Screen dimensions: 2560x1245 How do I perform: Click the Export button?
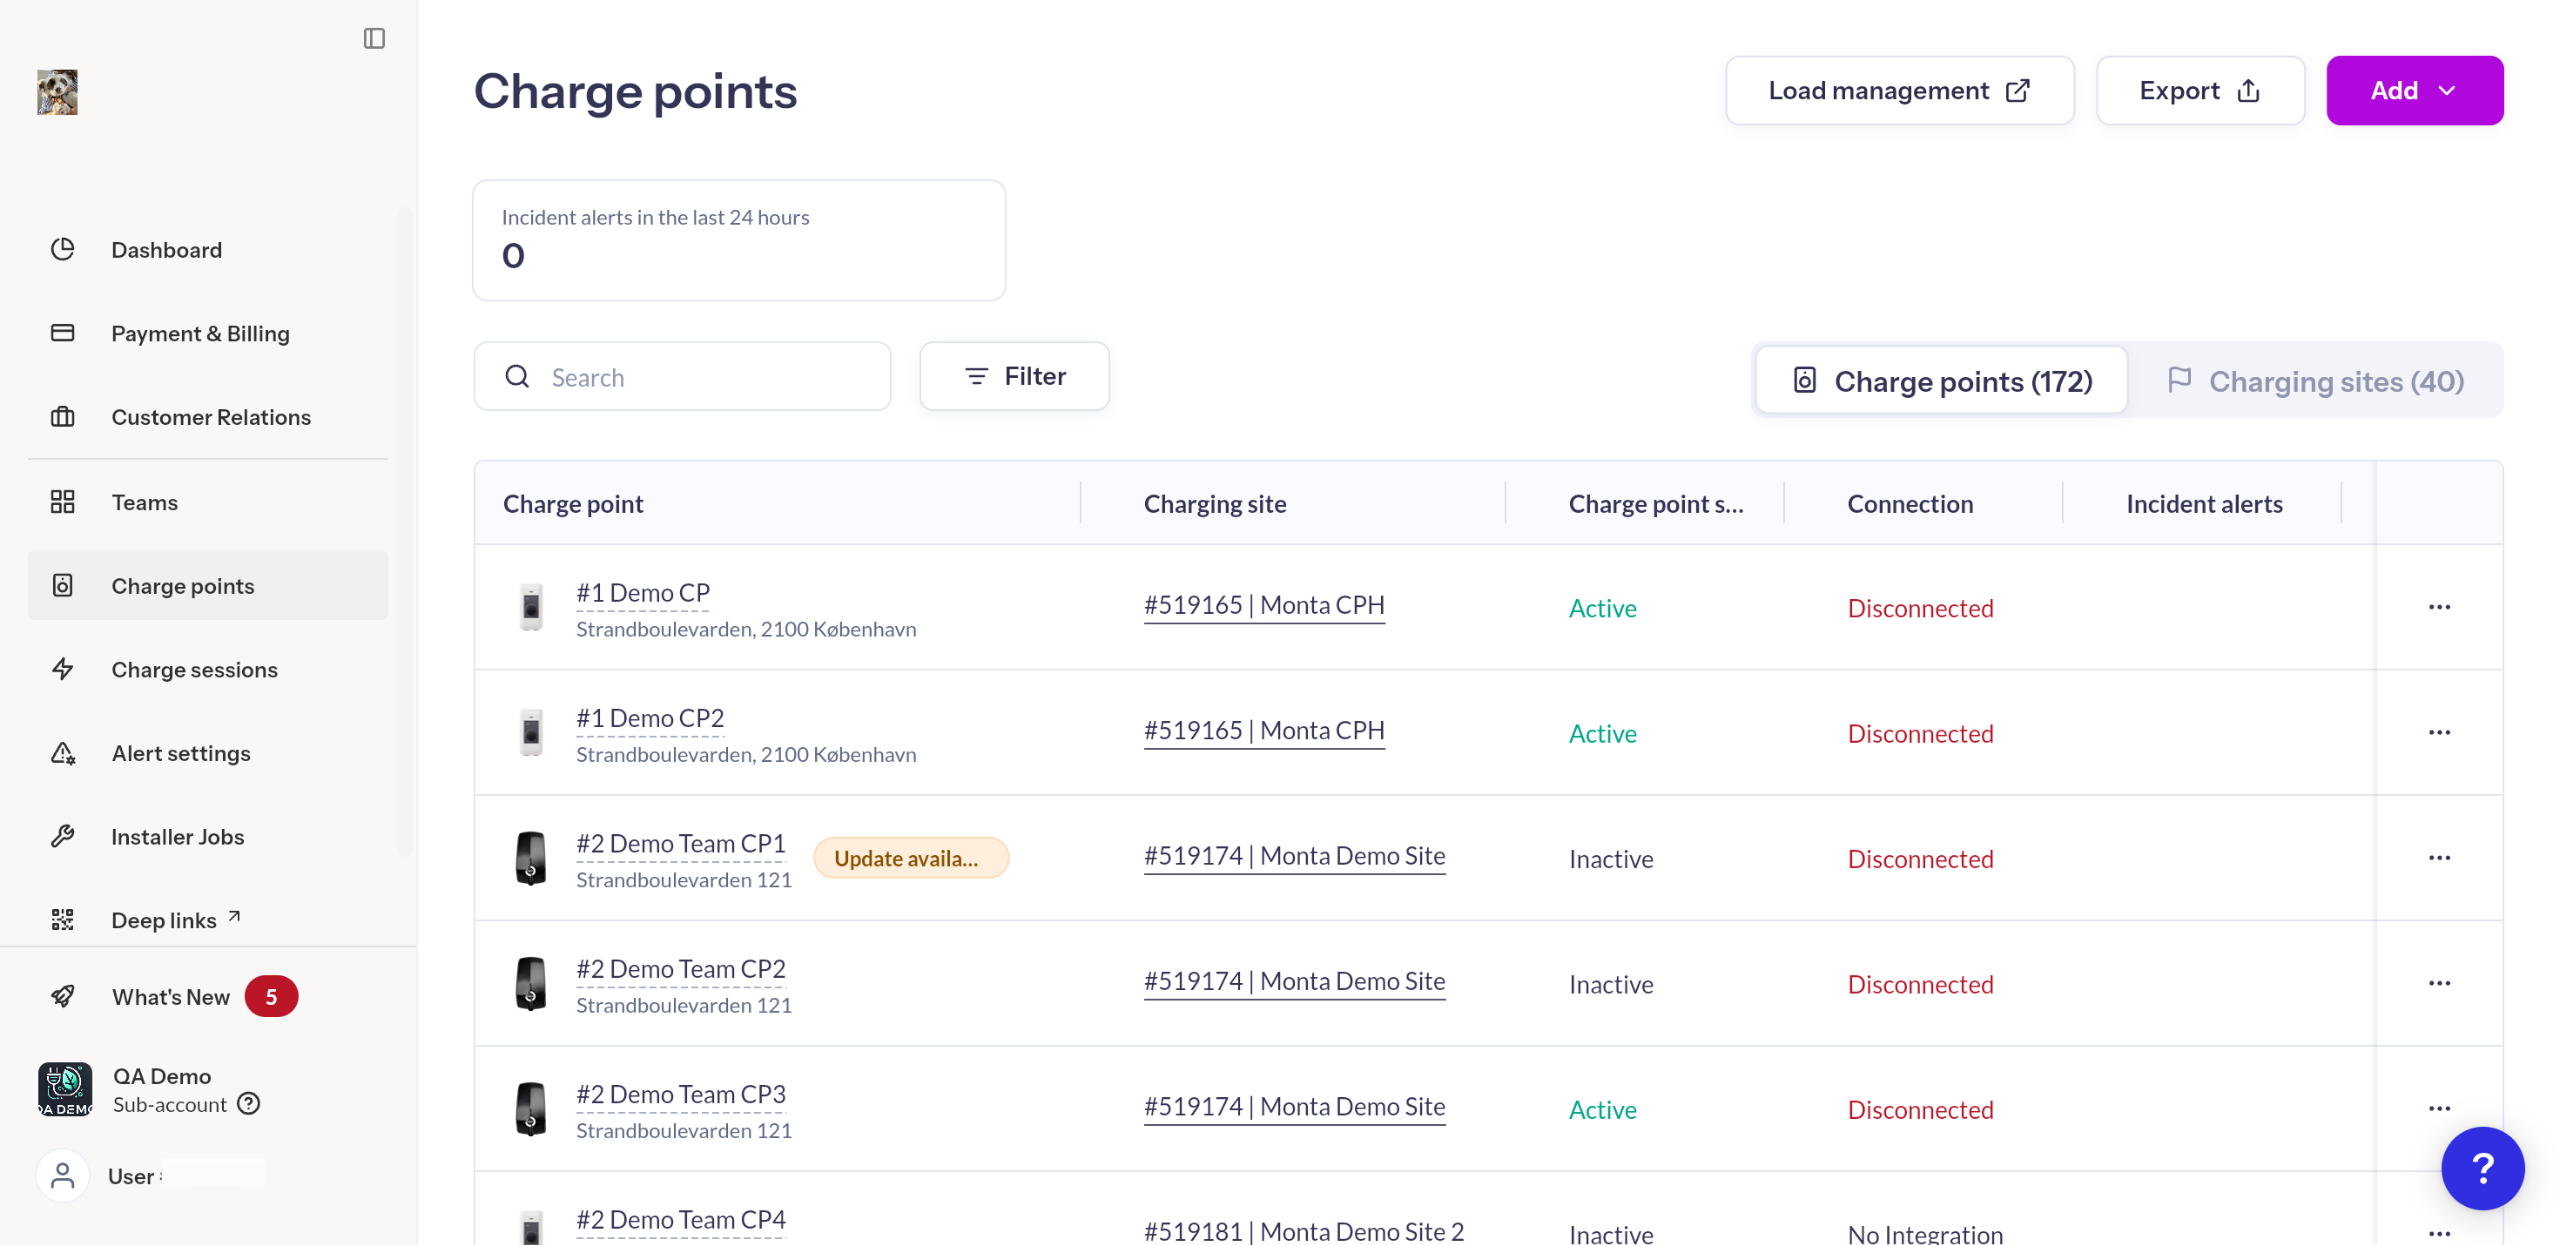tap(2199, 90)
